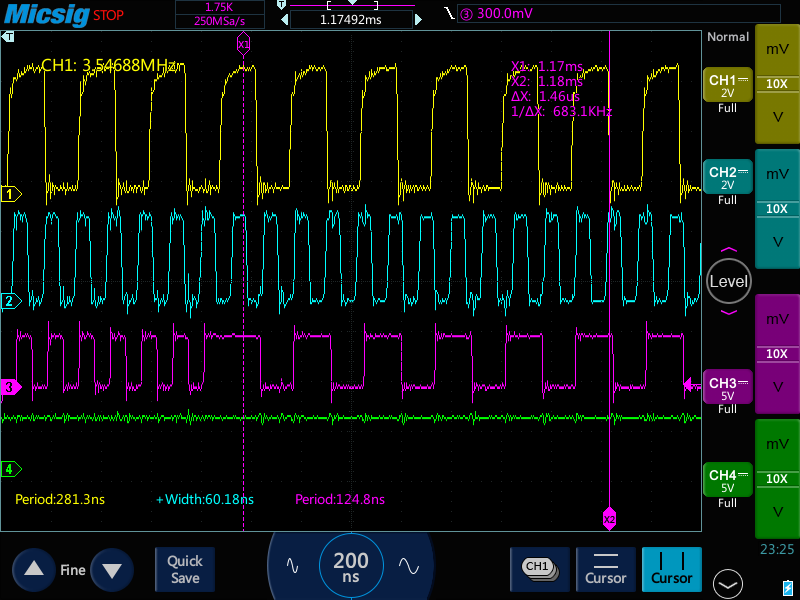Tap the 200 ns timebase button
This screenshot has height=600, width=800.
point(350,566)
